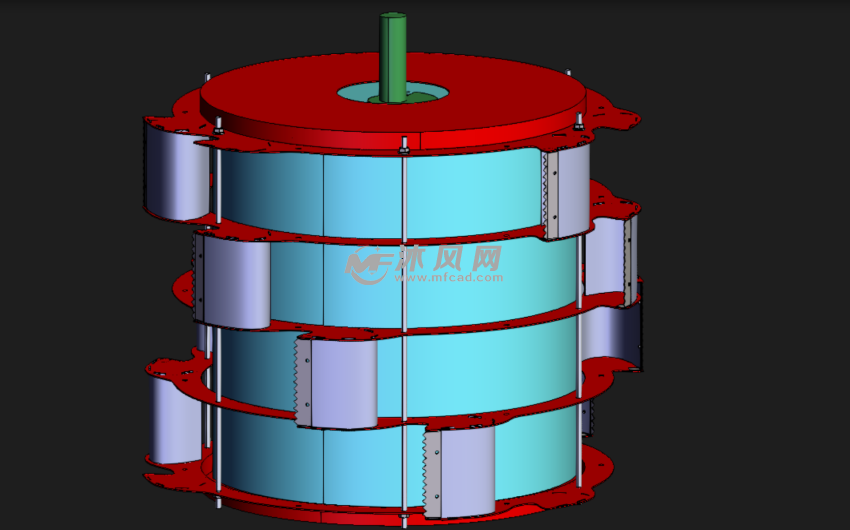This screenshot has height=530, width=850.
Task: Click the MF logo watermark
Action: (367, 266)
